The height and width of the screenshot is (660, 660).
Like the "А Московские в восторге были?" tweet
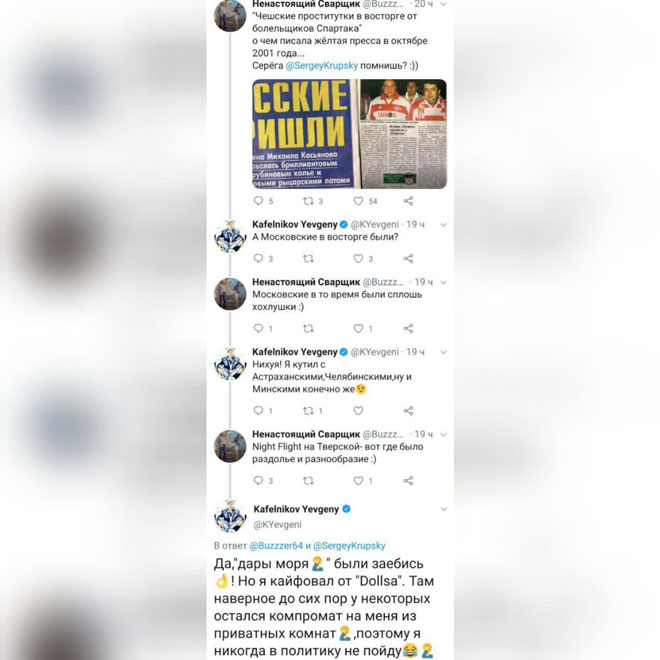(x=358, y=258)
